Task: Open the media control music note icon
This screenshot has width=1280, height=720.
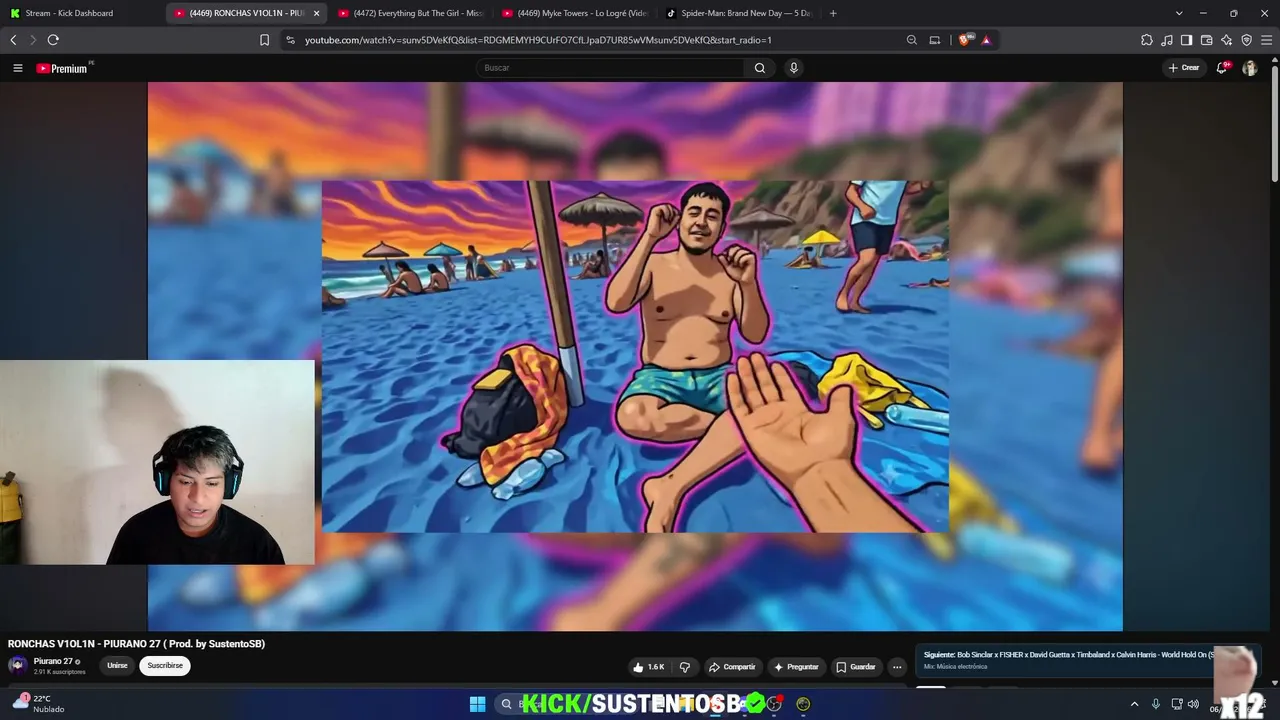Action: tap(1167, 40)
